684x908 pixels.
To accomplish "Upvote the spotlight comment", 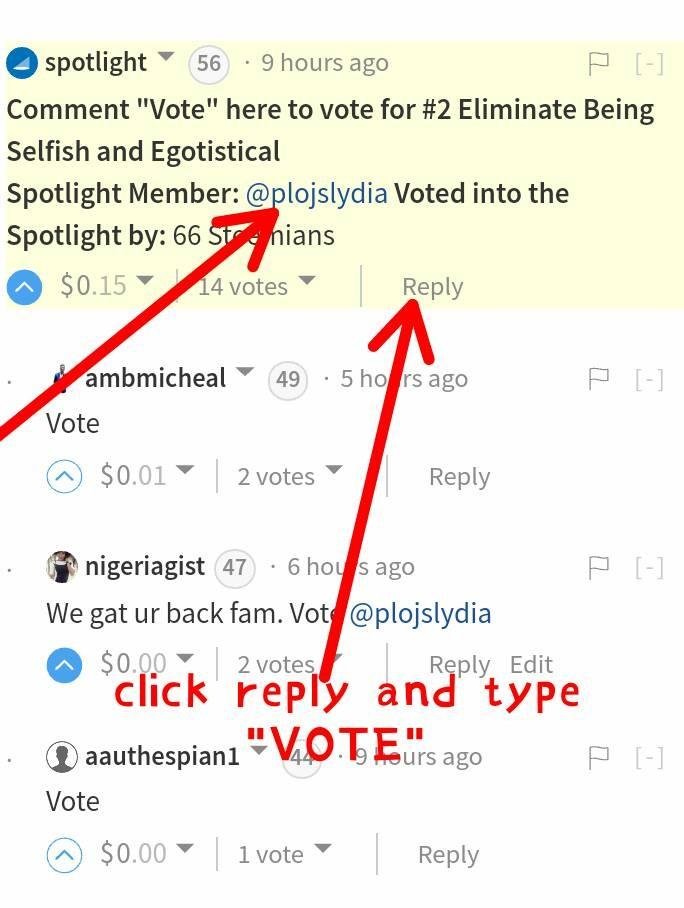I will click(x=24, y=287).
